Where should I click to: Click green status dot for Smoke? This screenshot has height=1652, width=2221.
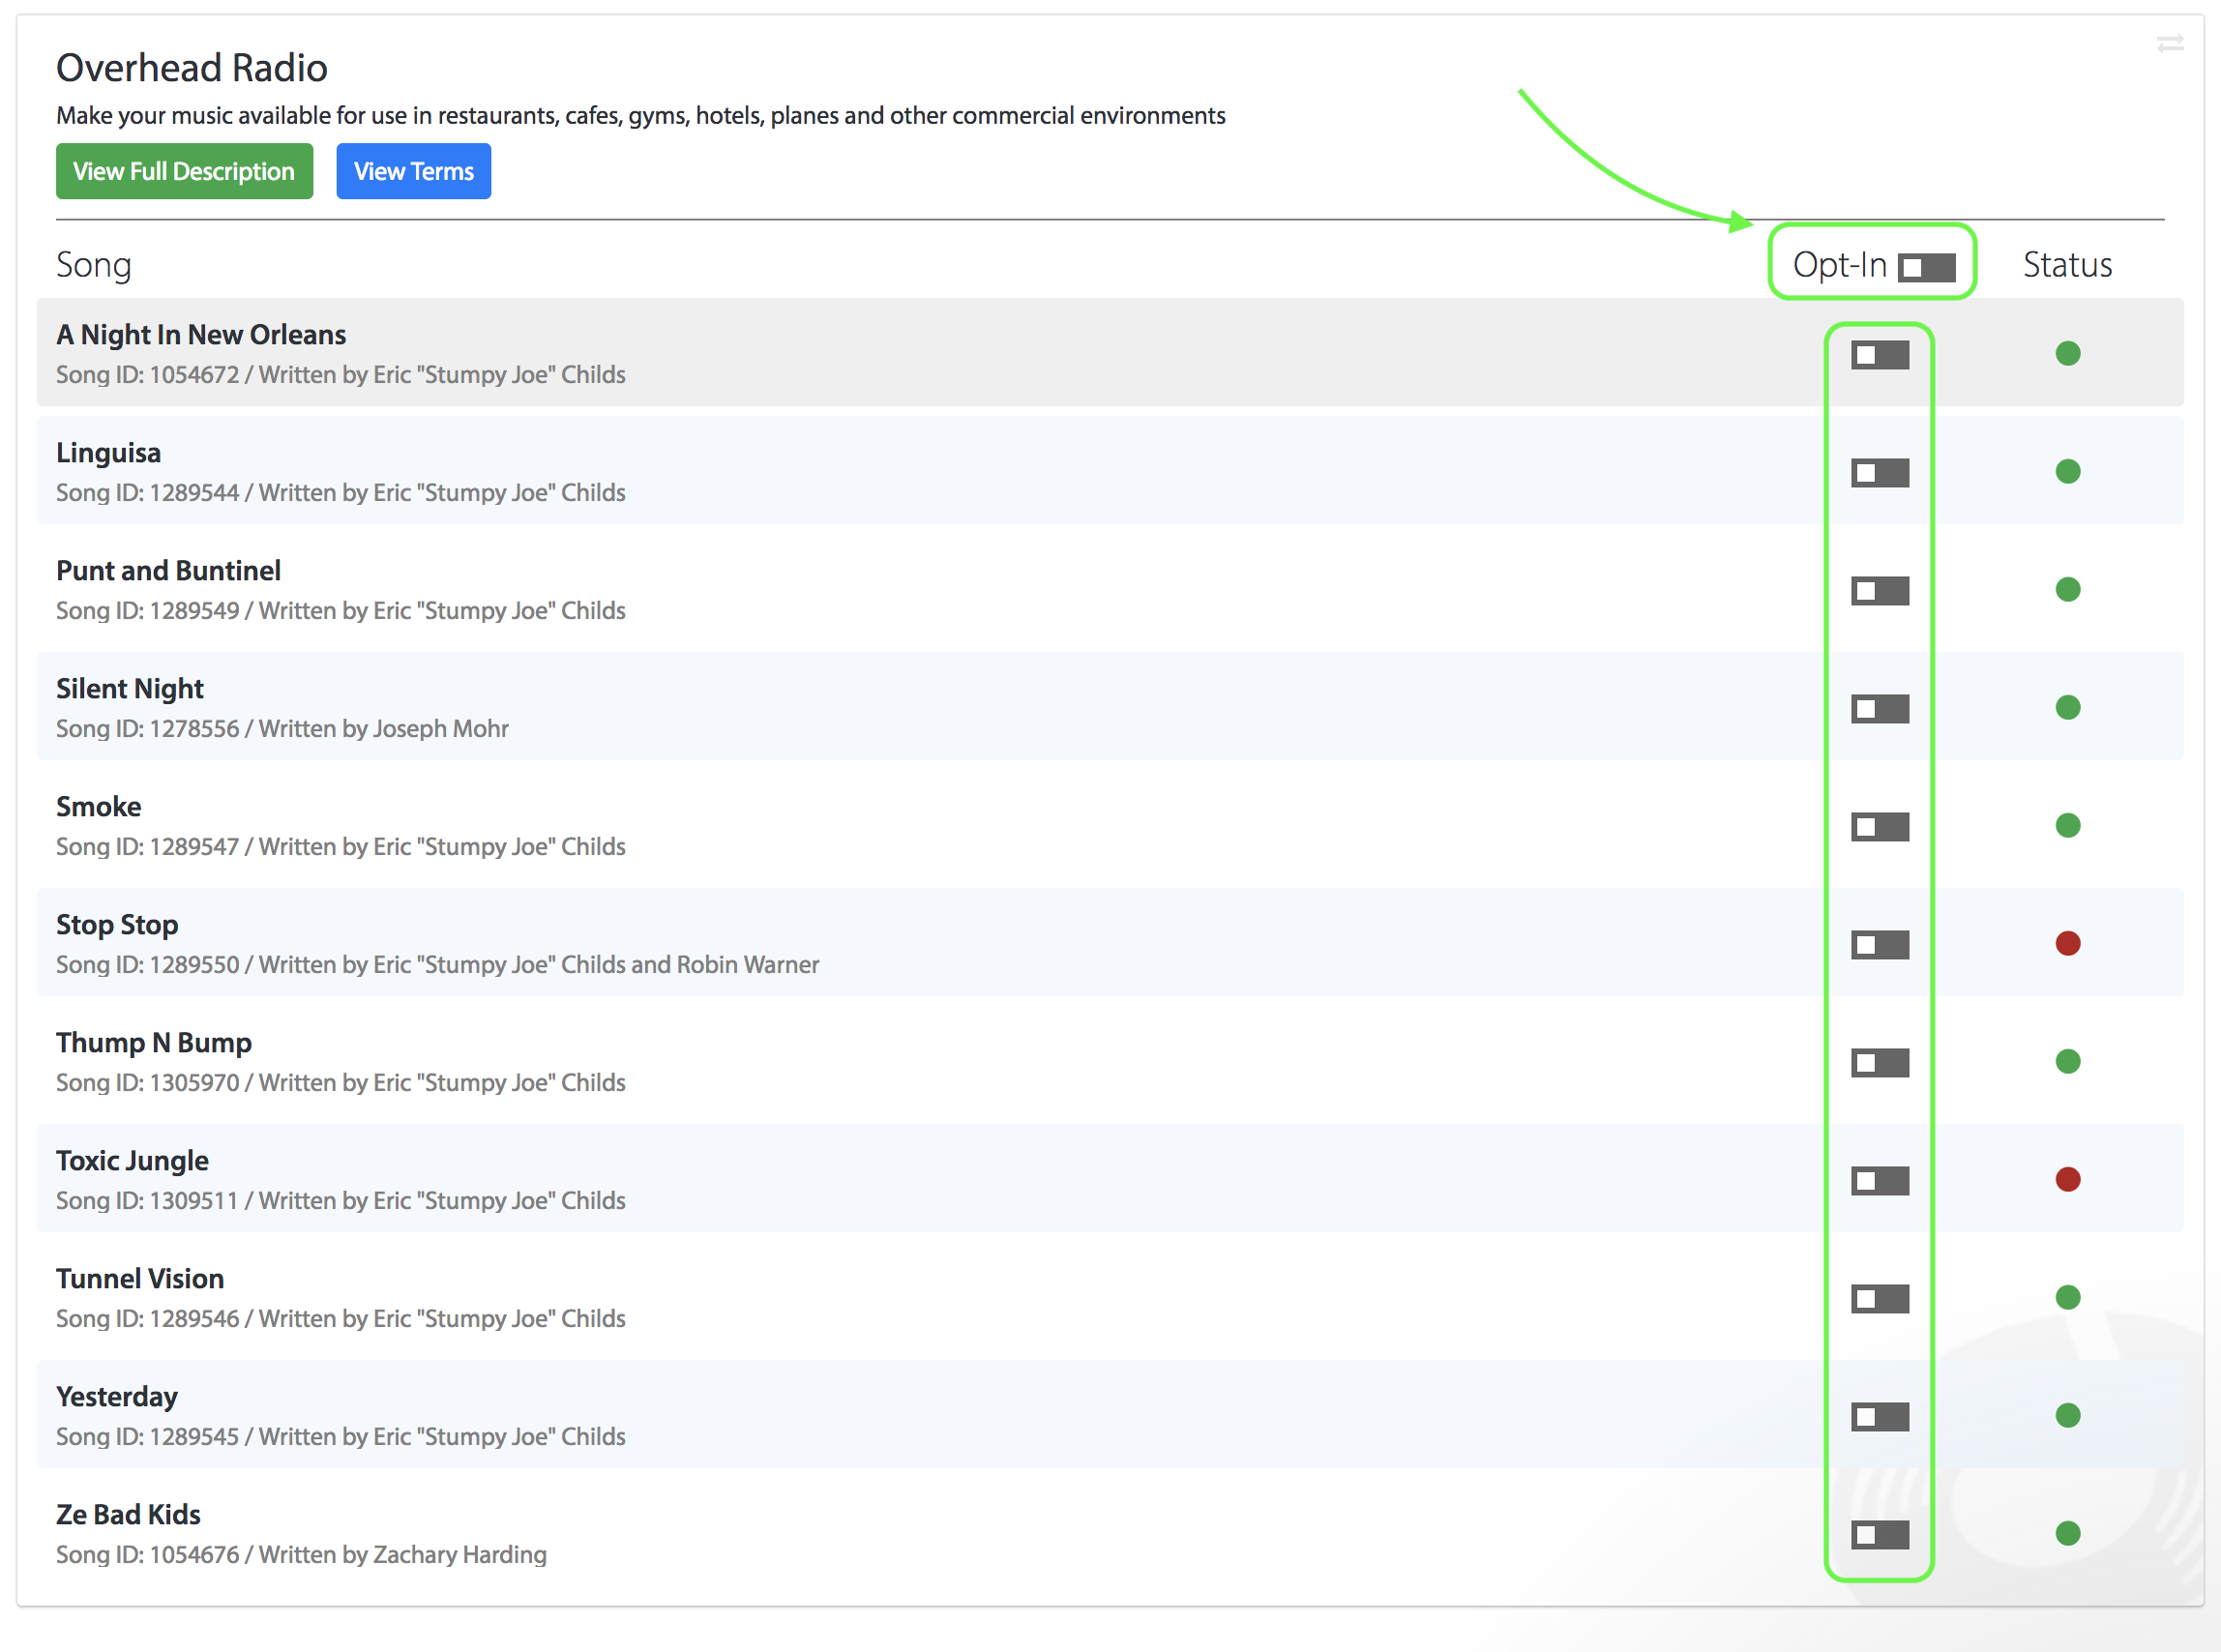tap(2067, 825)
